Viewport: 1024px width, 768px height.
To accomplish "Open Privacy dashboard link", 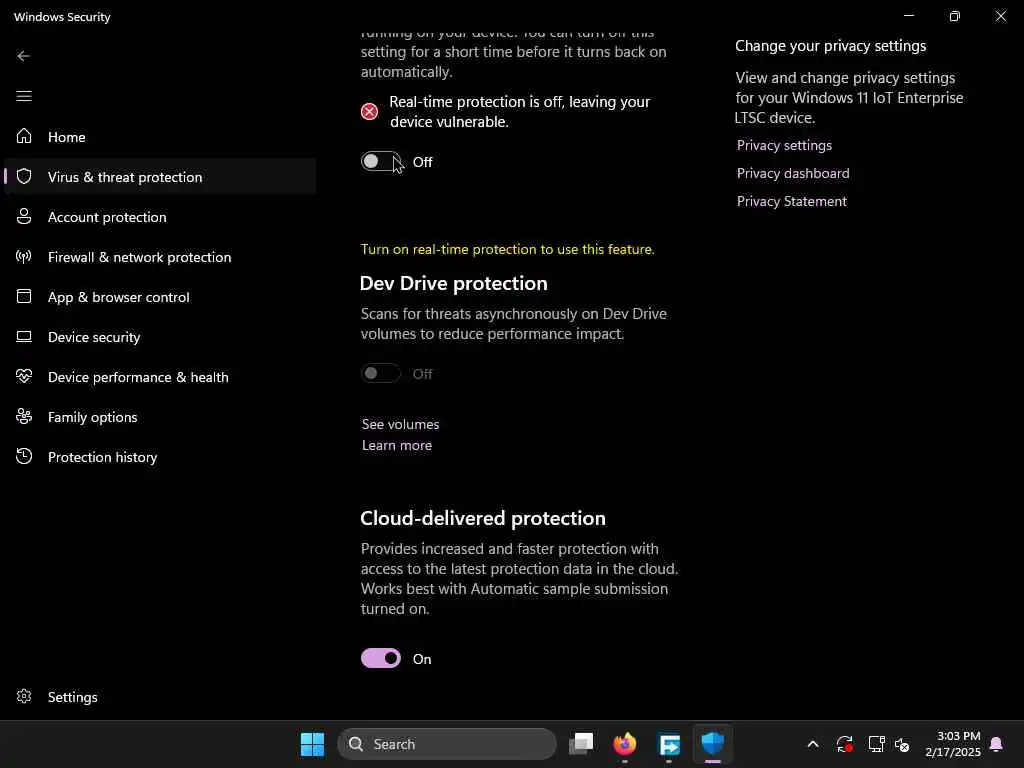I will click(x=793, y=173).
